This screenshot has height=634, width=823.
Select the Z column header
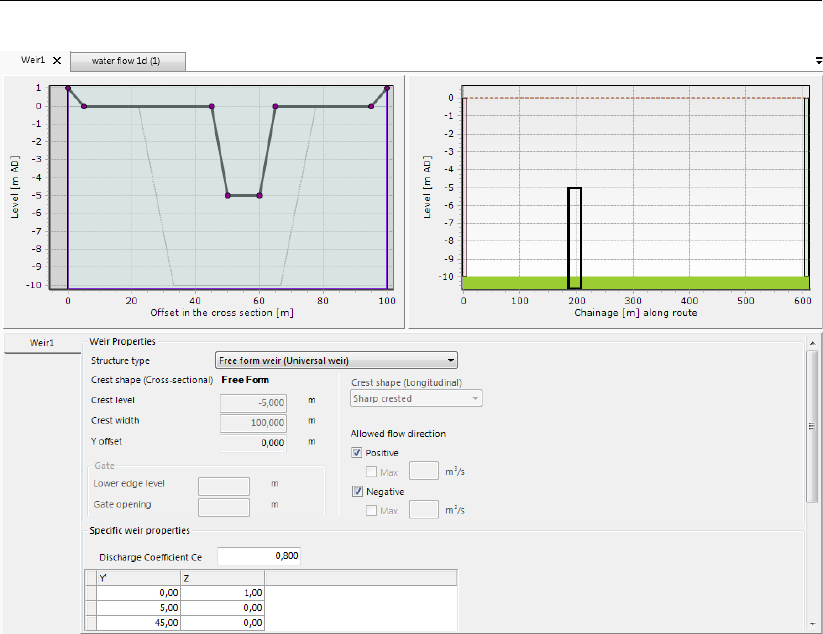[x=223, y=578]
